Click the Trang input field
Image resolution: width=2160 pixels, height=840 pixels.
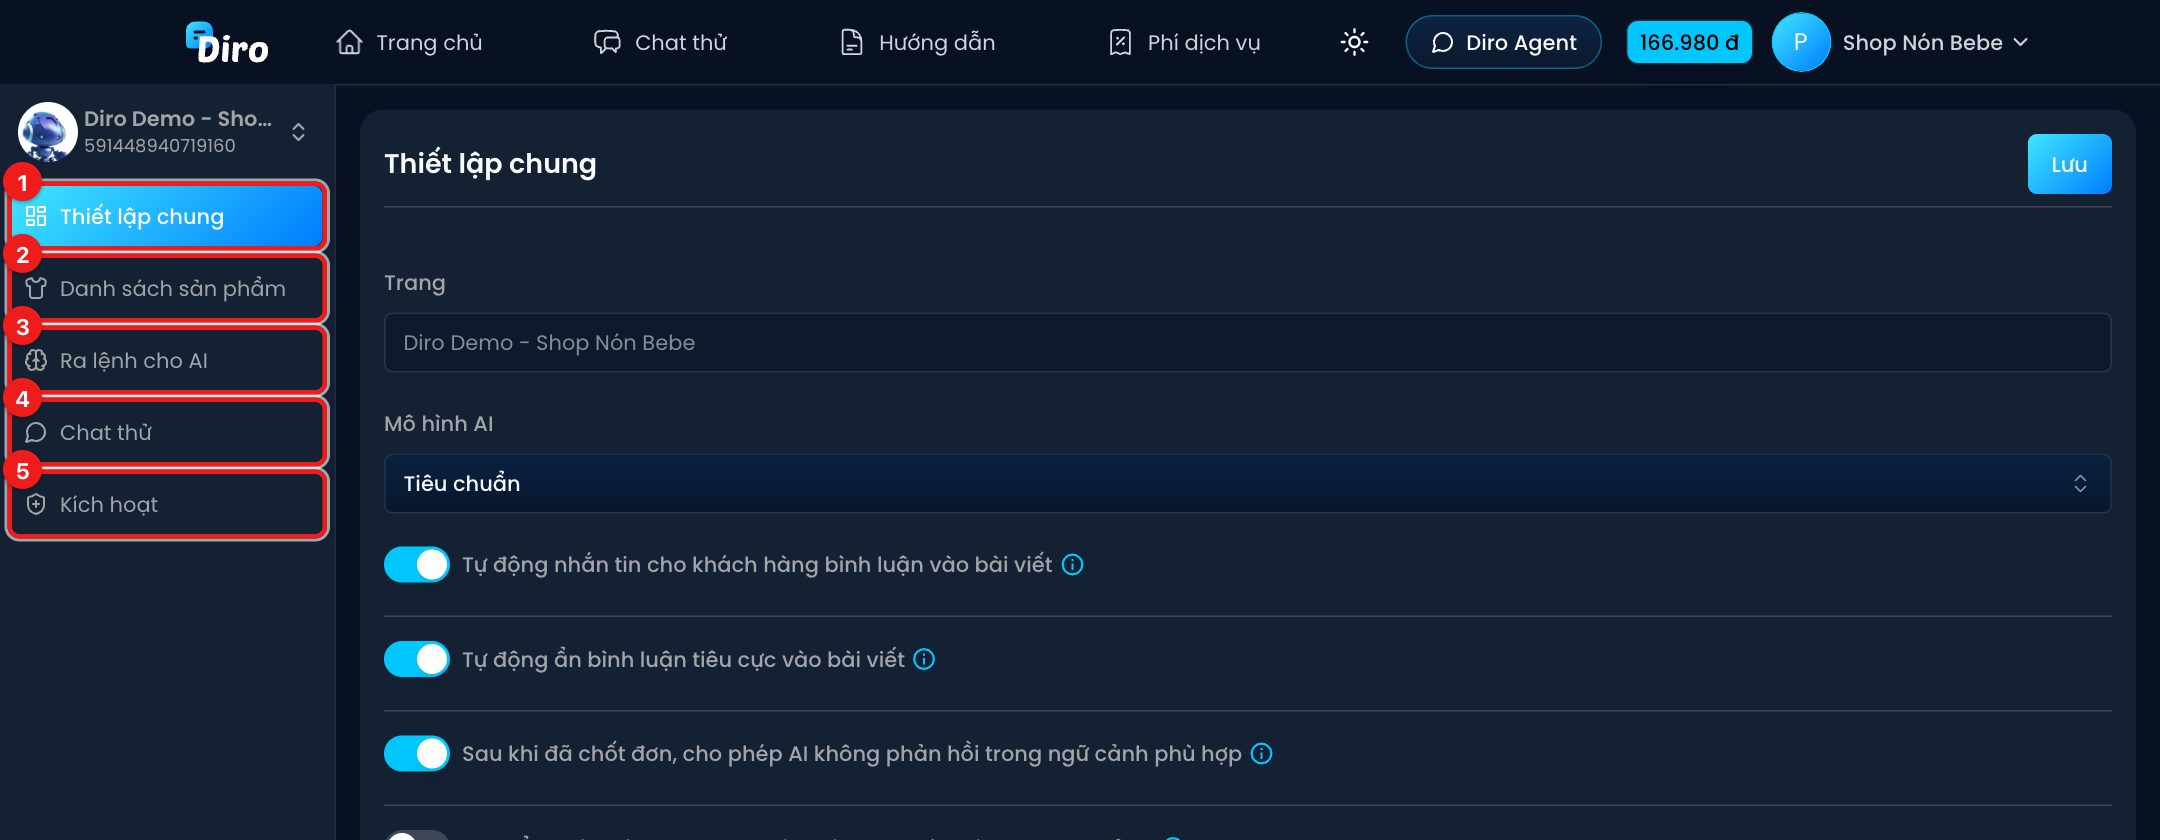1247,342
